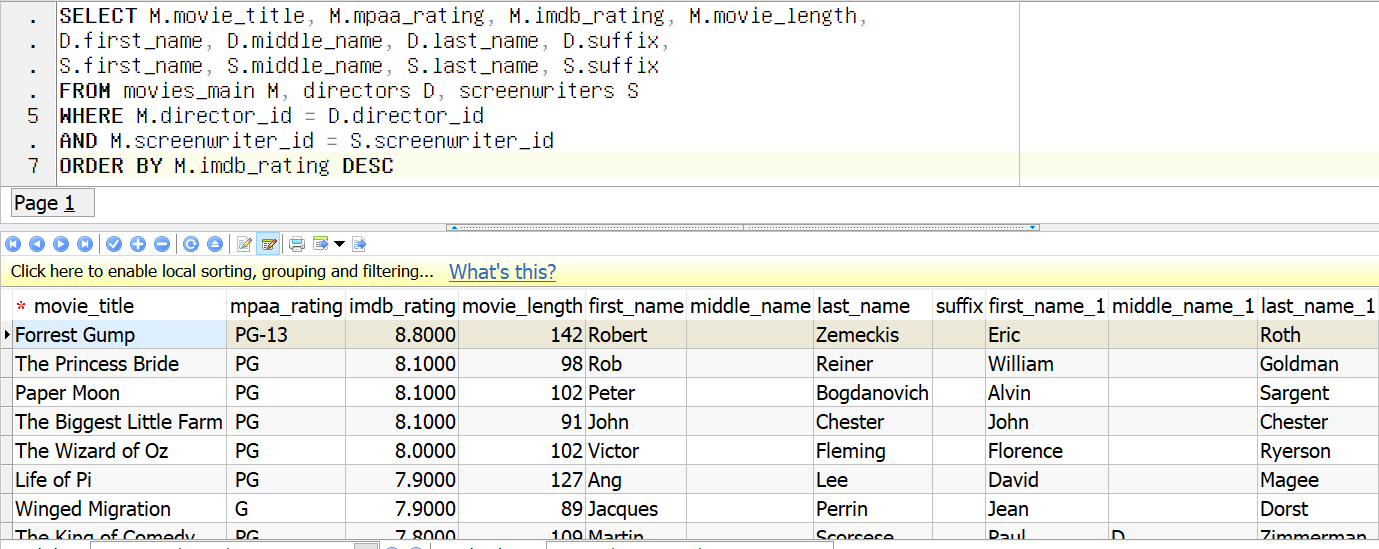The height and width of the screenshot is (549, 1379).
Task: Click the mpaa_rating column header
Action: (x=287, y=306)
